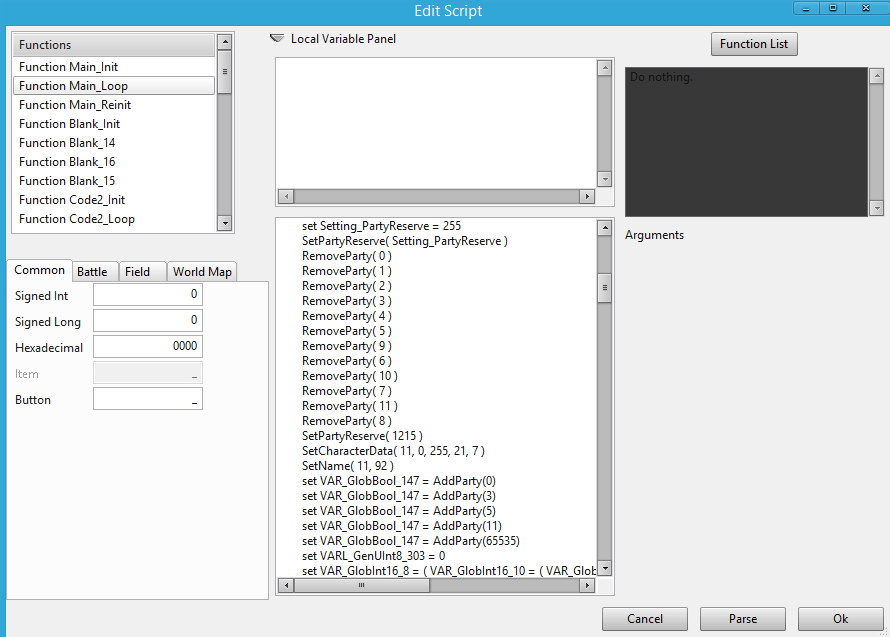890x637 pixels.
Task: Select line 'RemoveParty( 3 )'
Action: click(x=347, y=301)
